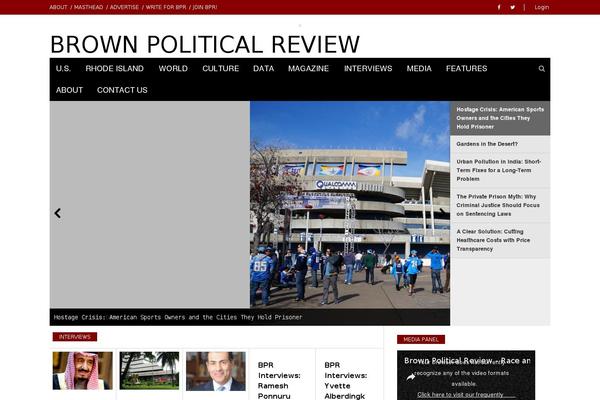Open the Masthead link
Image resolution: width=600 pixels, height=400 pixels.
[88, 7]
